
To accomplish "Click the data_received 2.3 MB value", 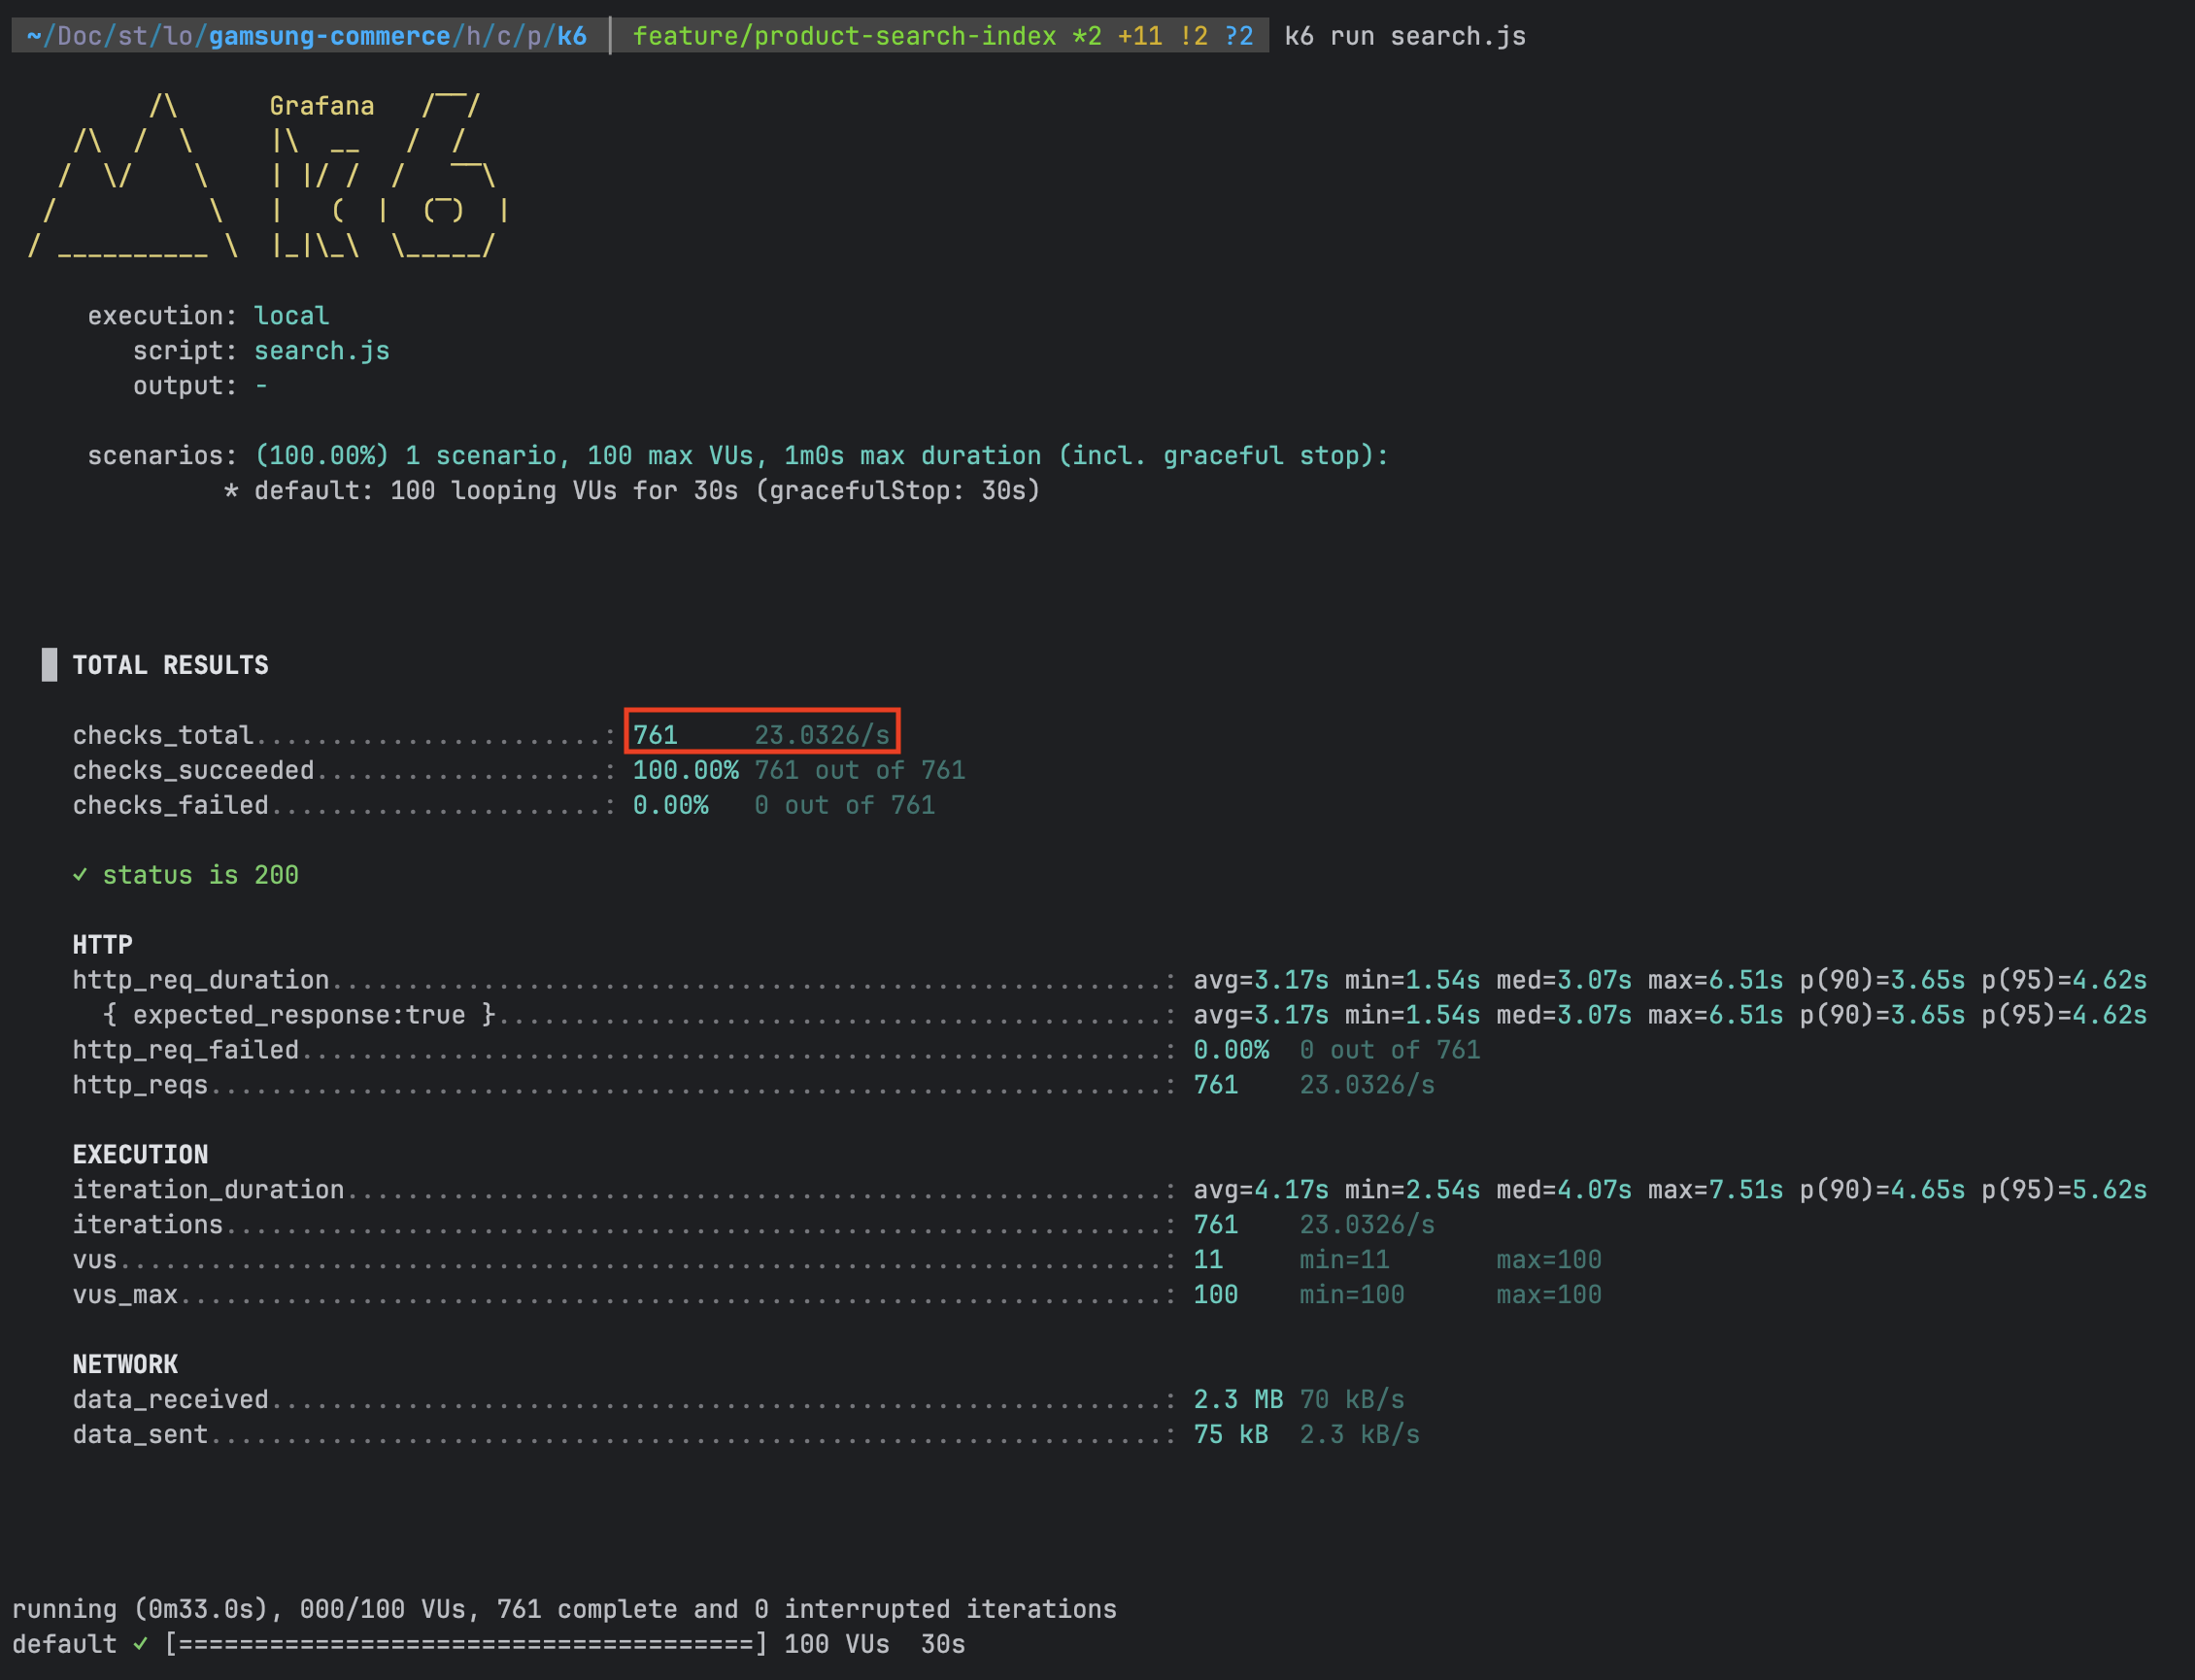I will click(1237, 1399).
